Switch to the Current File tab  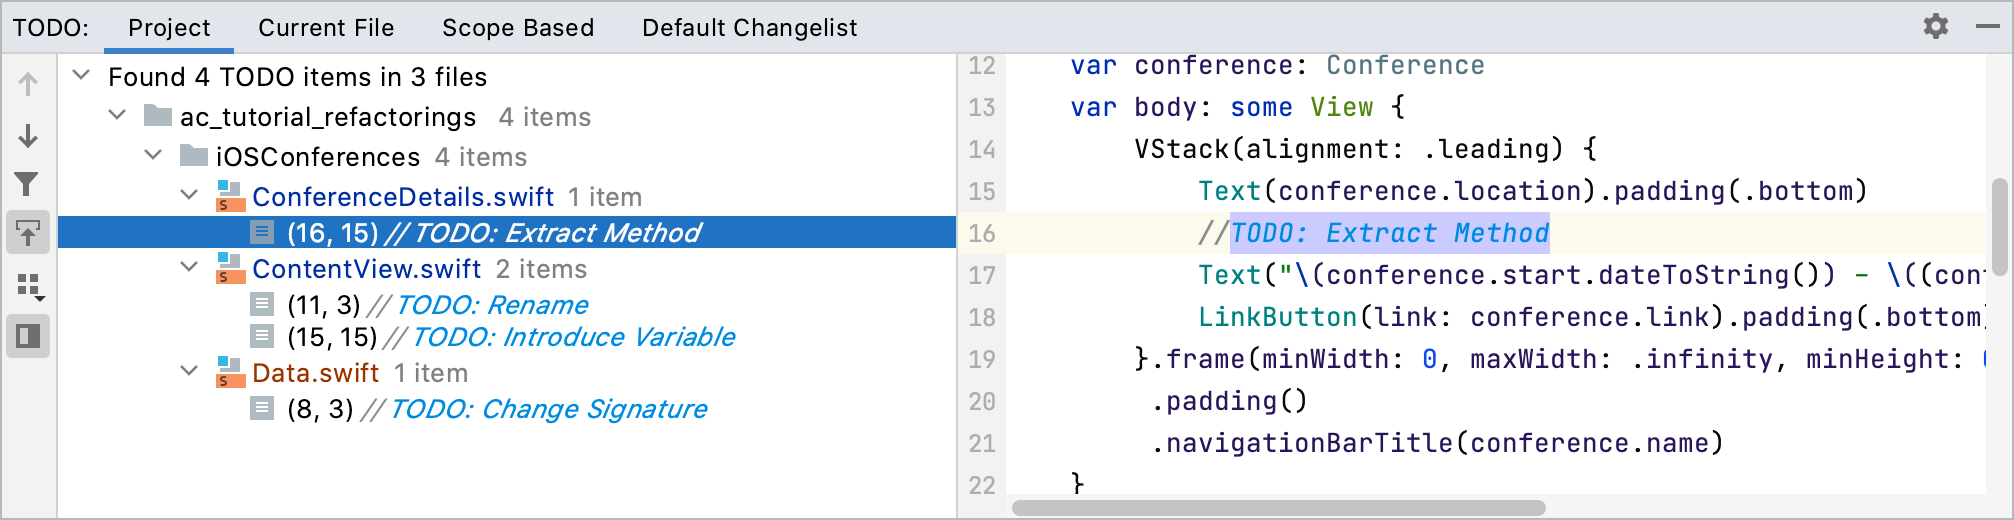326,28
